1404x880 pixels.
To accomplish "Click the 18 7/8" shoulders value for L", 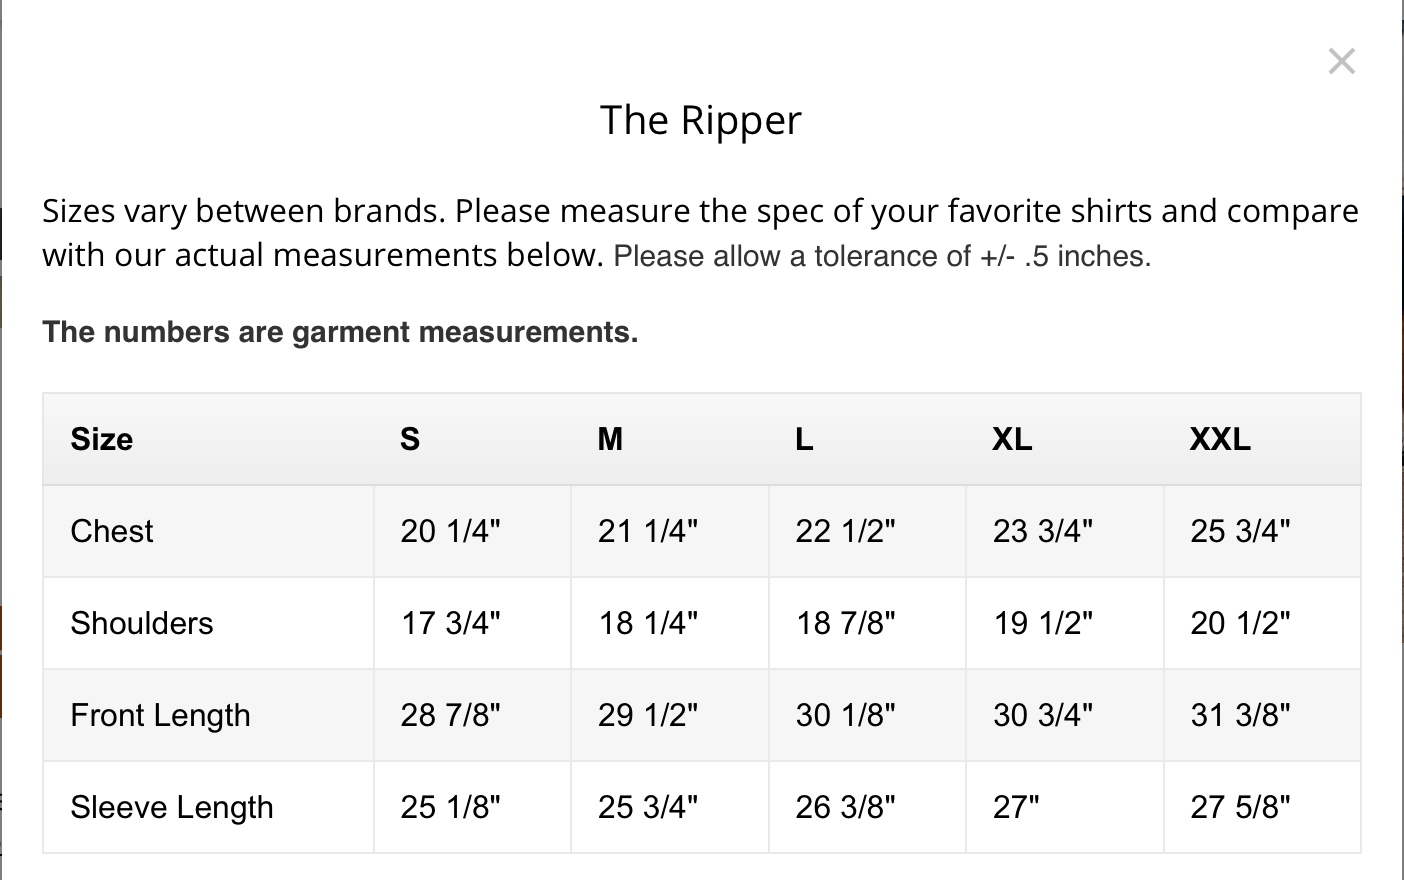I will [845, 623].
